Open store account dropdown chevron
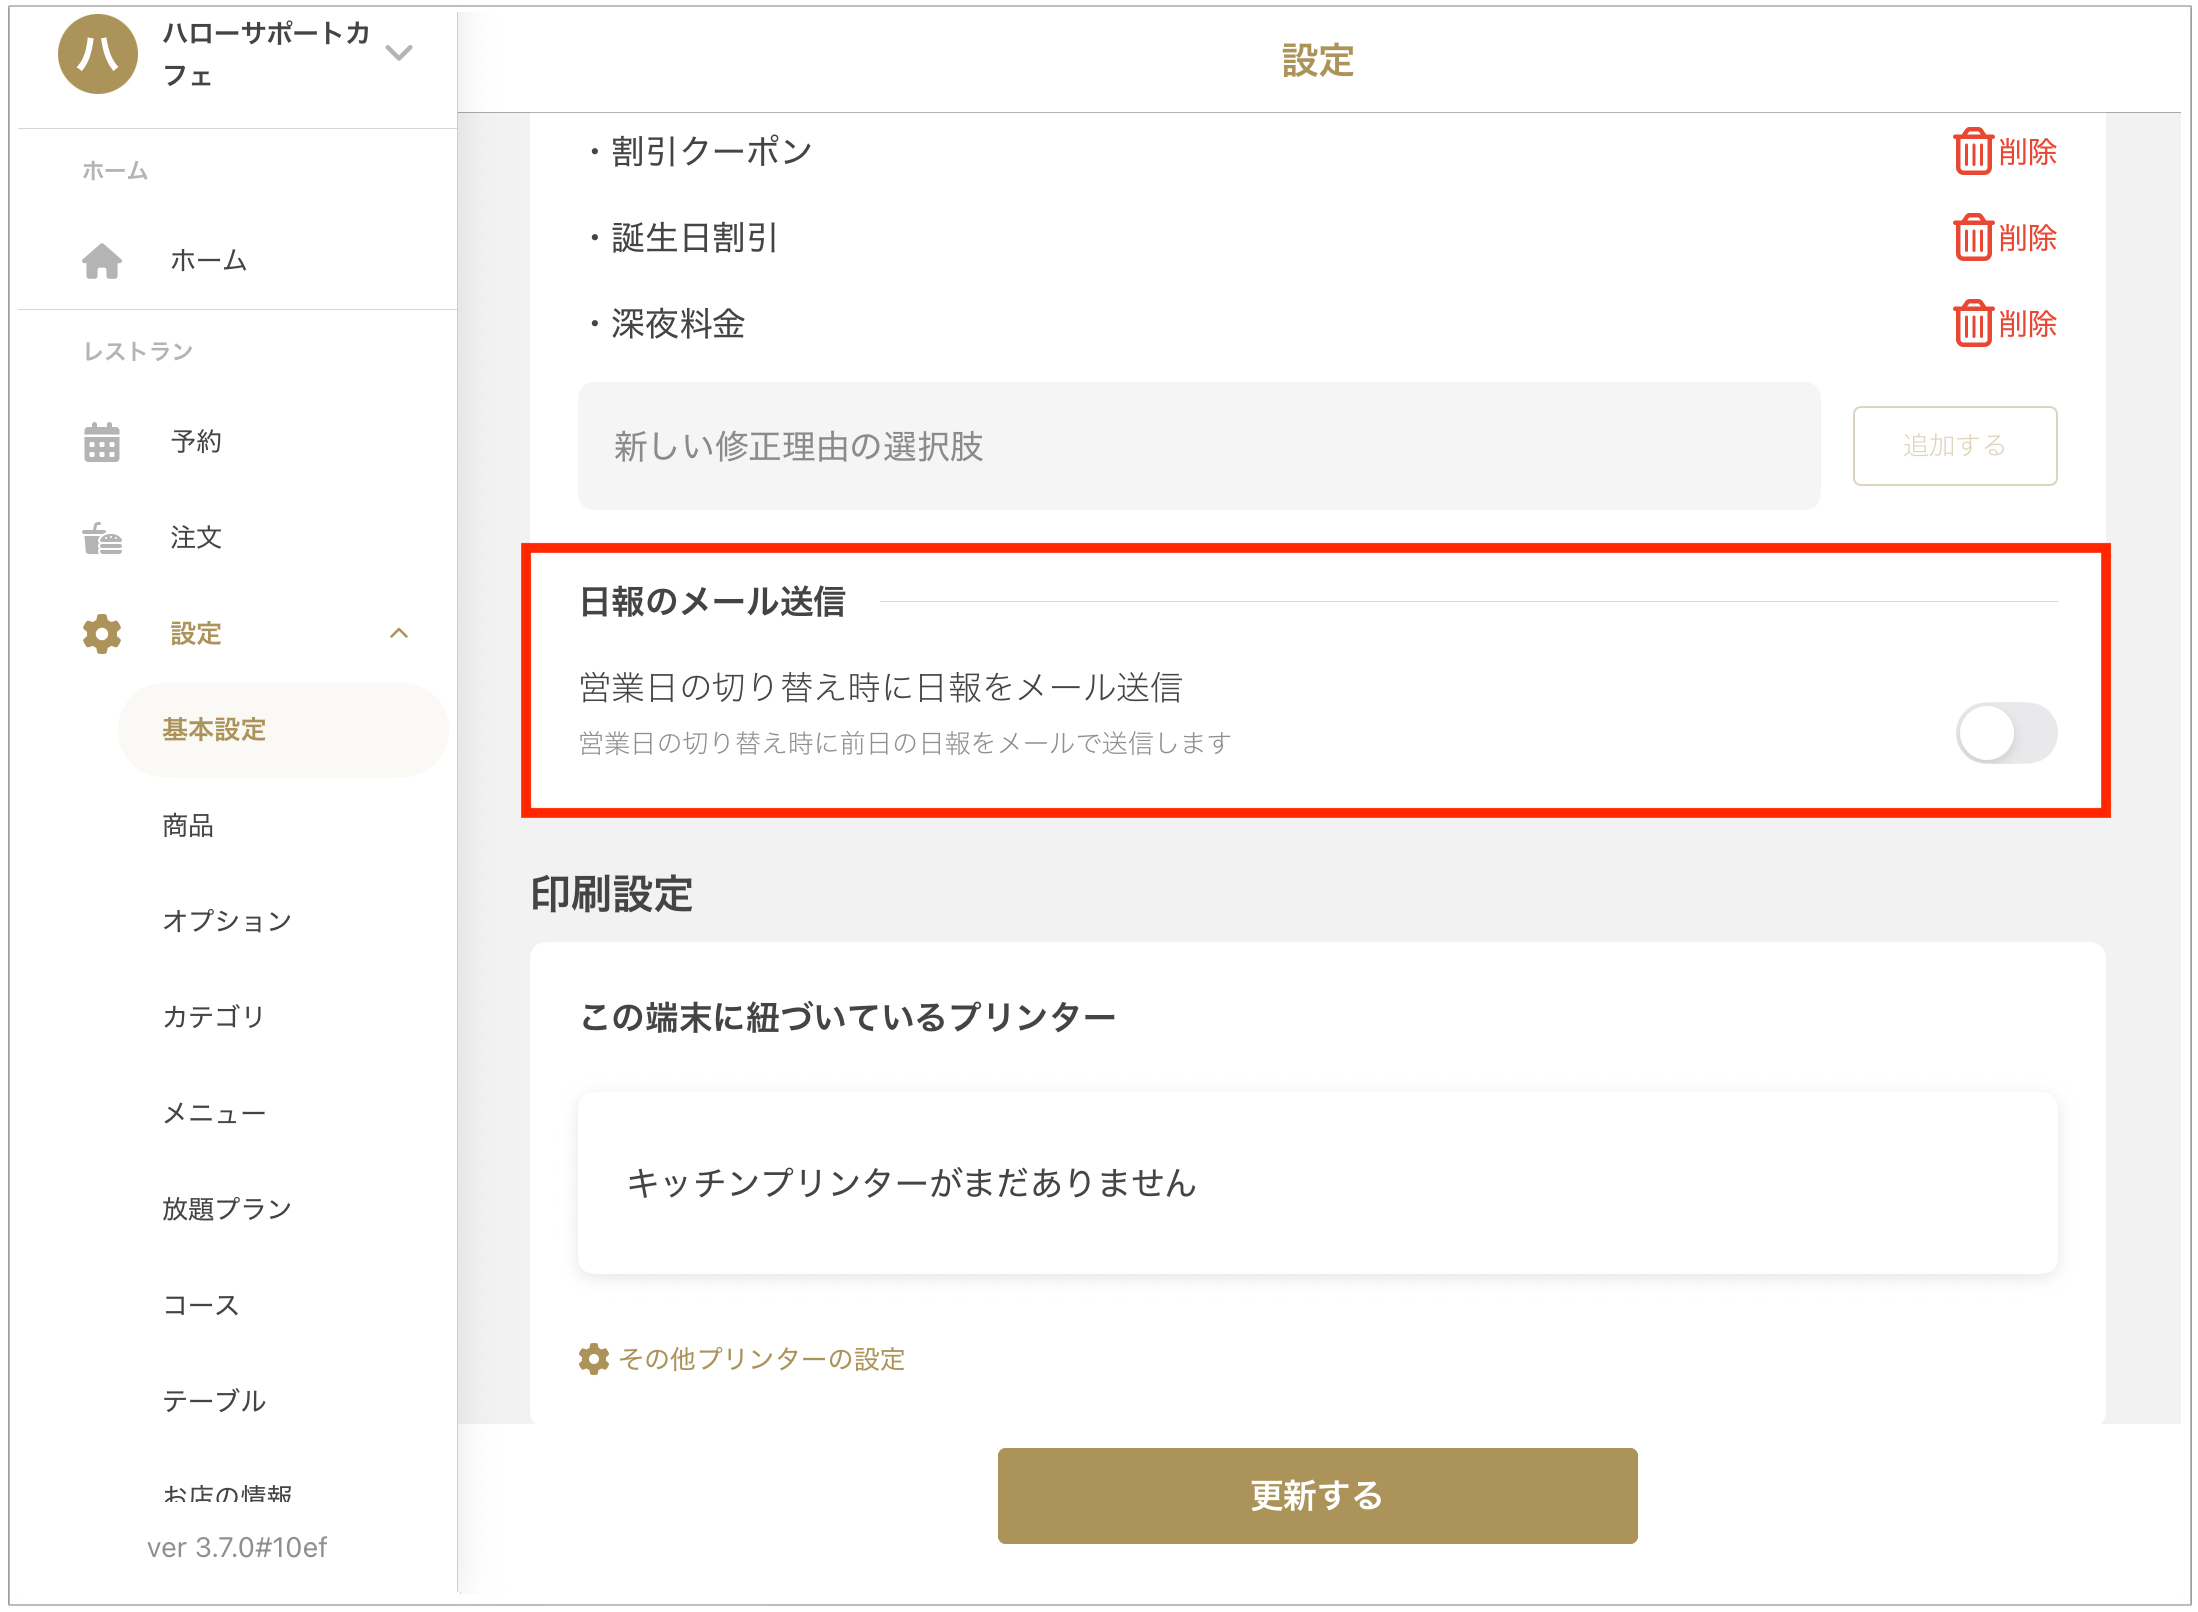 coord(399,53)
